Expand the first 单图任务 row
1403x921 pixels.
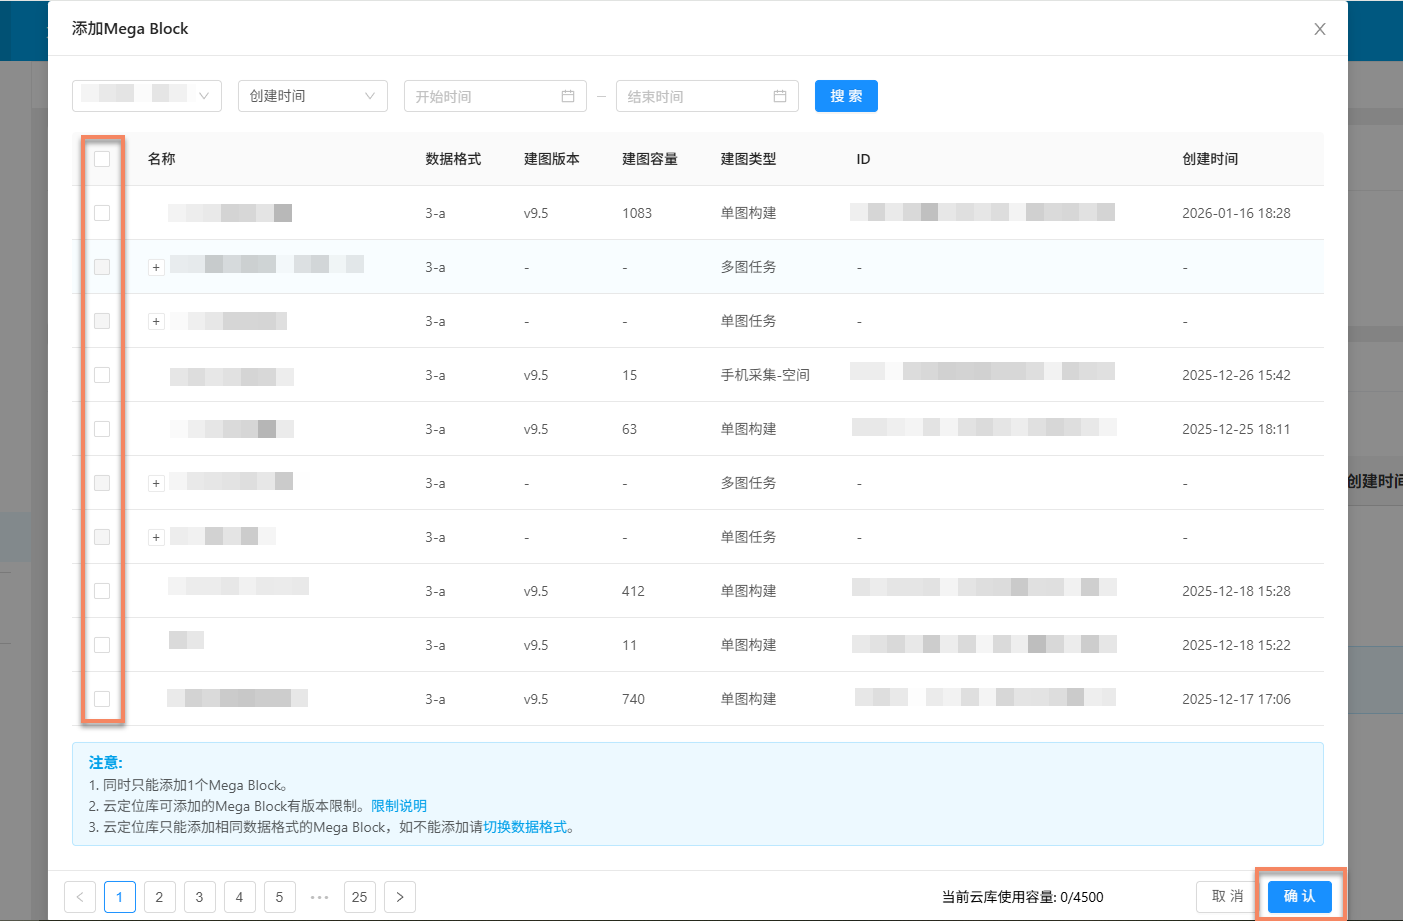coord(156,321)
